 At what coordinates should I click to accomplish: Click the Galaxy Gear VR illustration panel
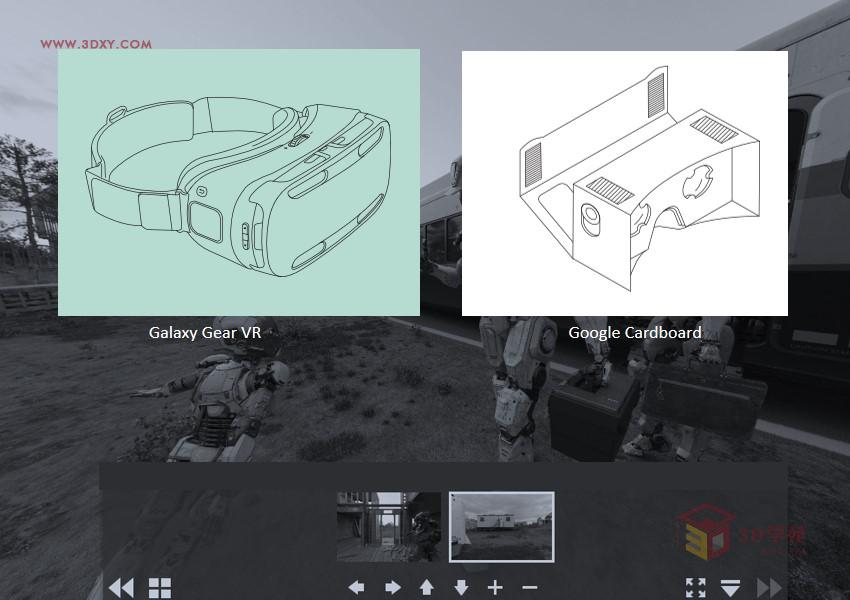tap(240, 183)
